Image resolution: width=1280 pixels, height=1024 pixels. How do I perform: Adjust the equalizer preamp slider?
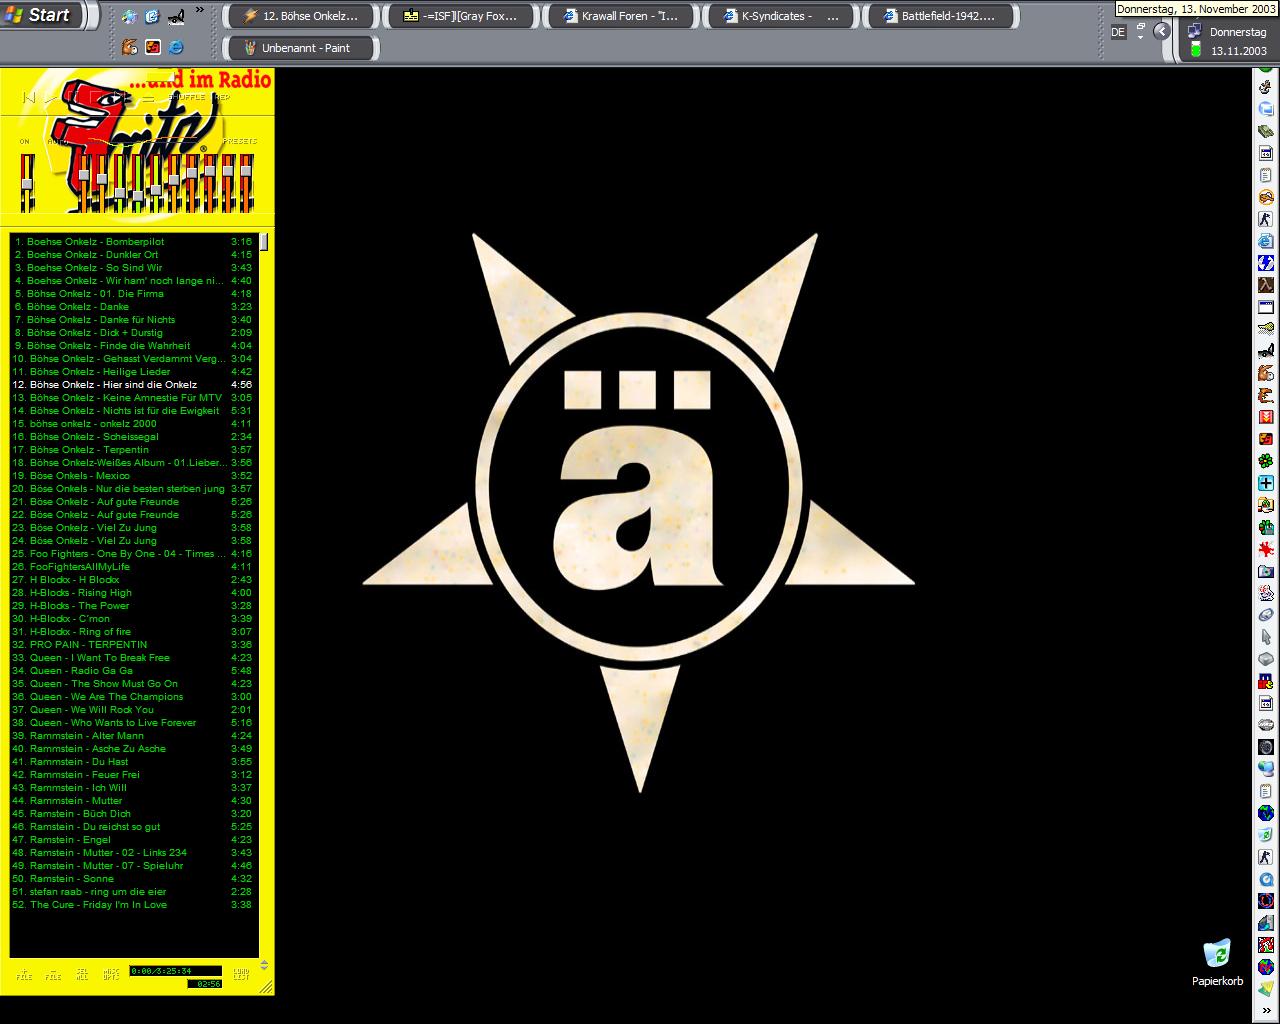[x=27, y=184]
